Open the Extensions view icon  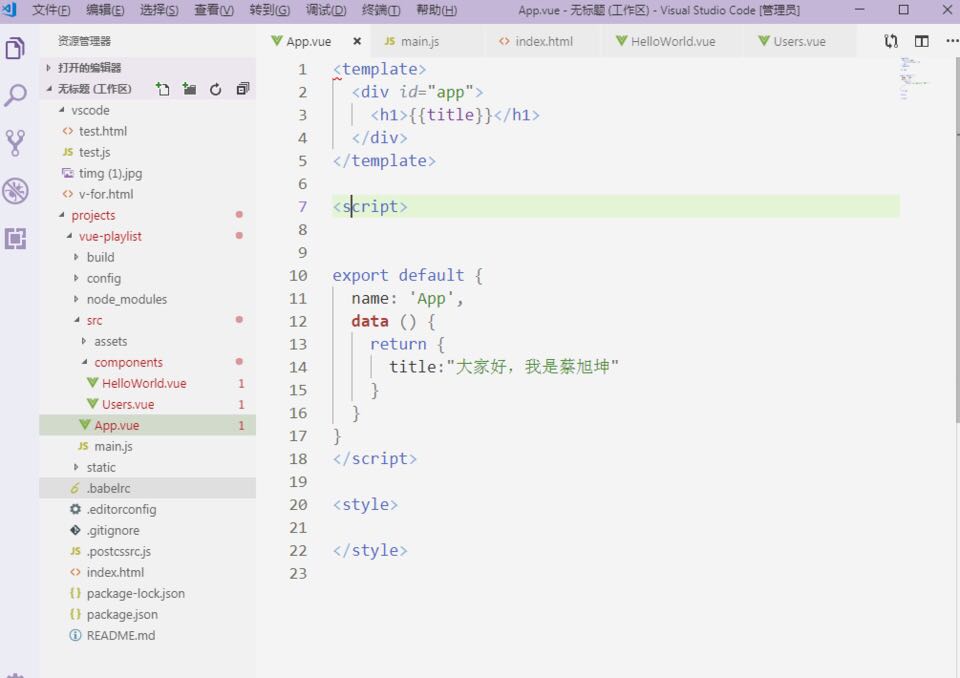(15, 238)
